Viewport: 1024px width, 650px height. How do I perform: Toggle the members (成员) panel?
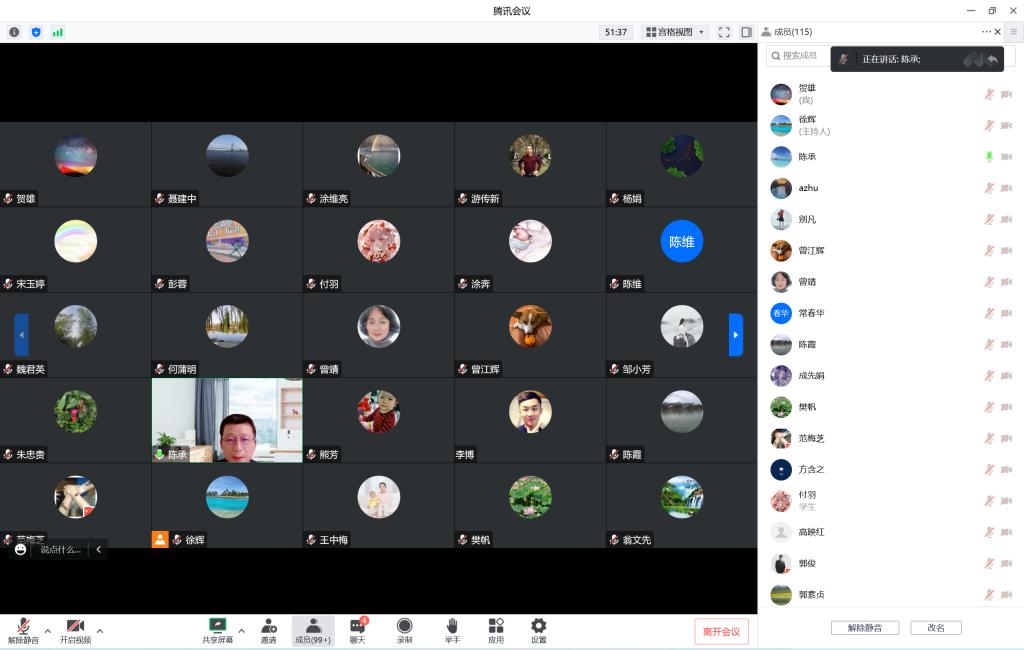(313, 626)
